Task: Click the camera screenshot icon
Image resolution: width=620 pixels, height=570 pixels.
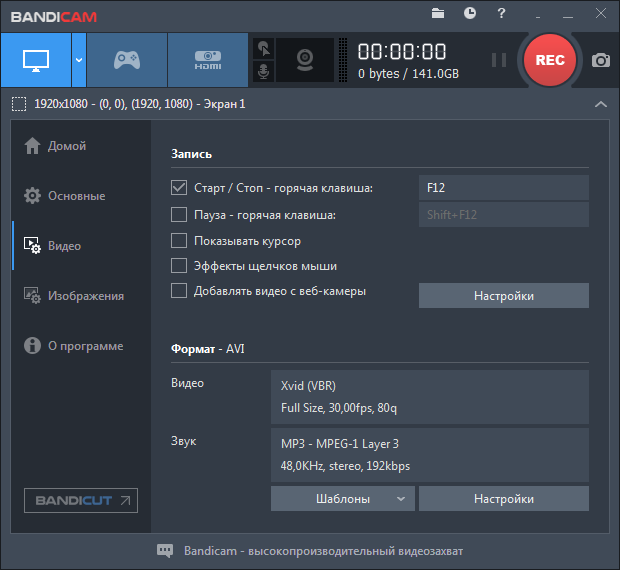Action: (600, 60)
